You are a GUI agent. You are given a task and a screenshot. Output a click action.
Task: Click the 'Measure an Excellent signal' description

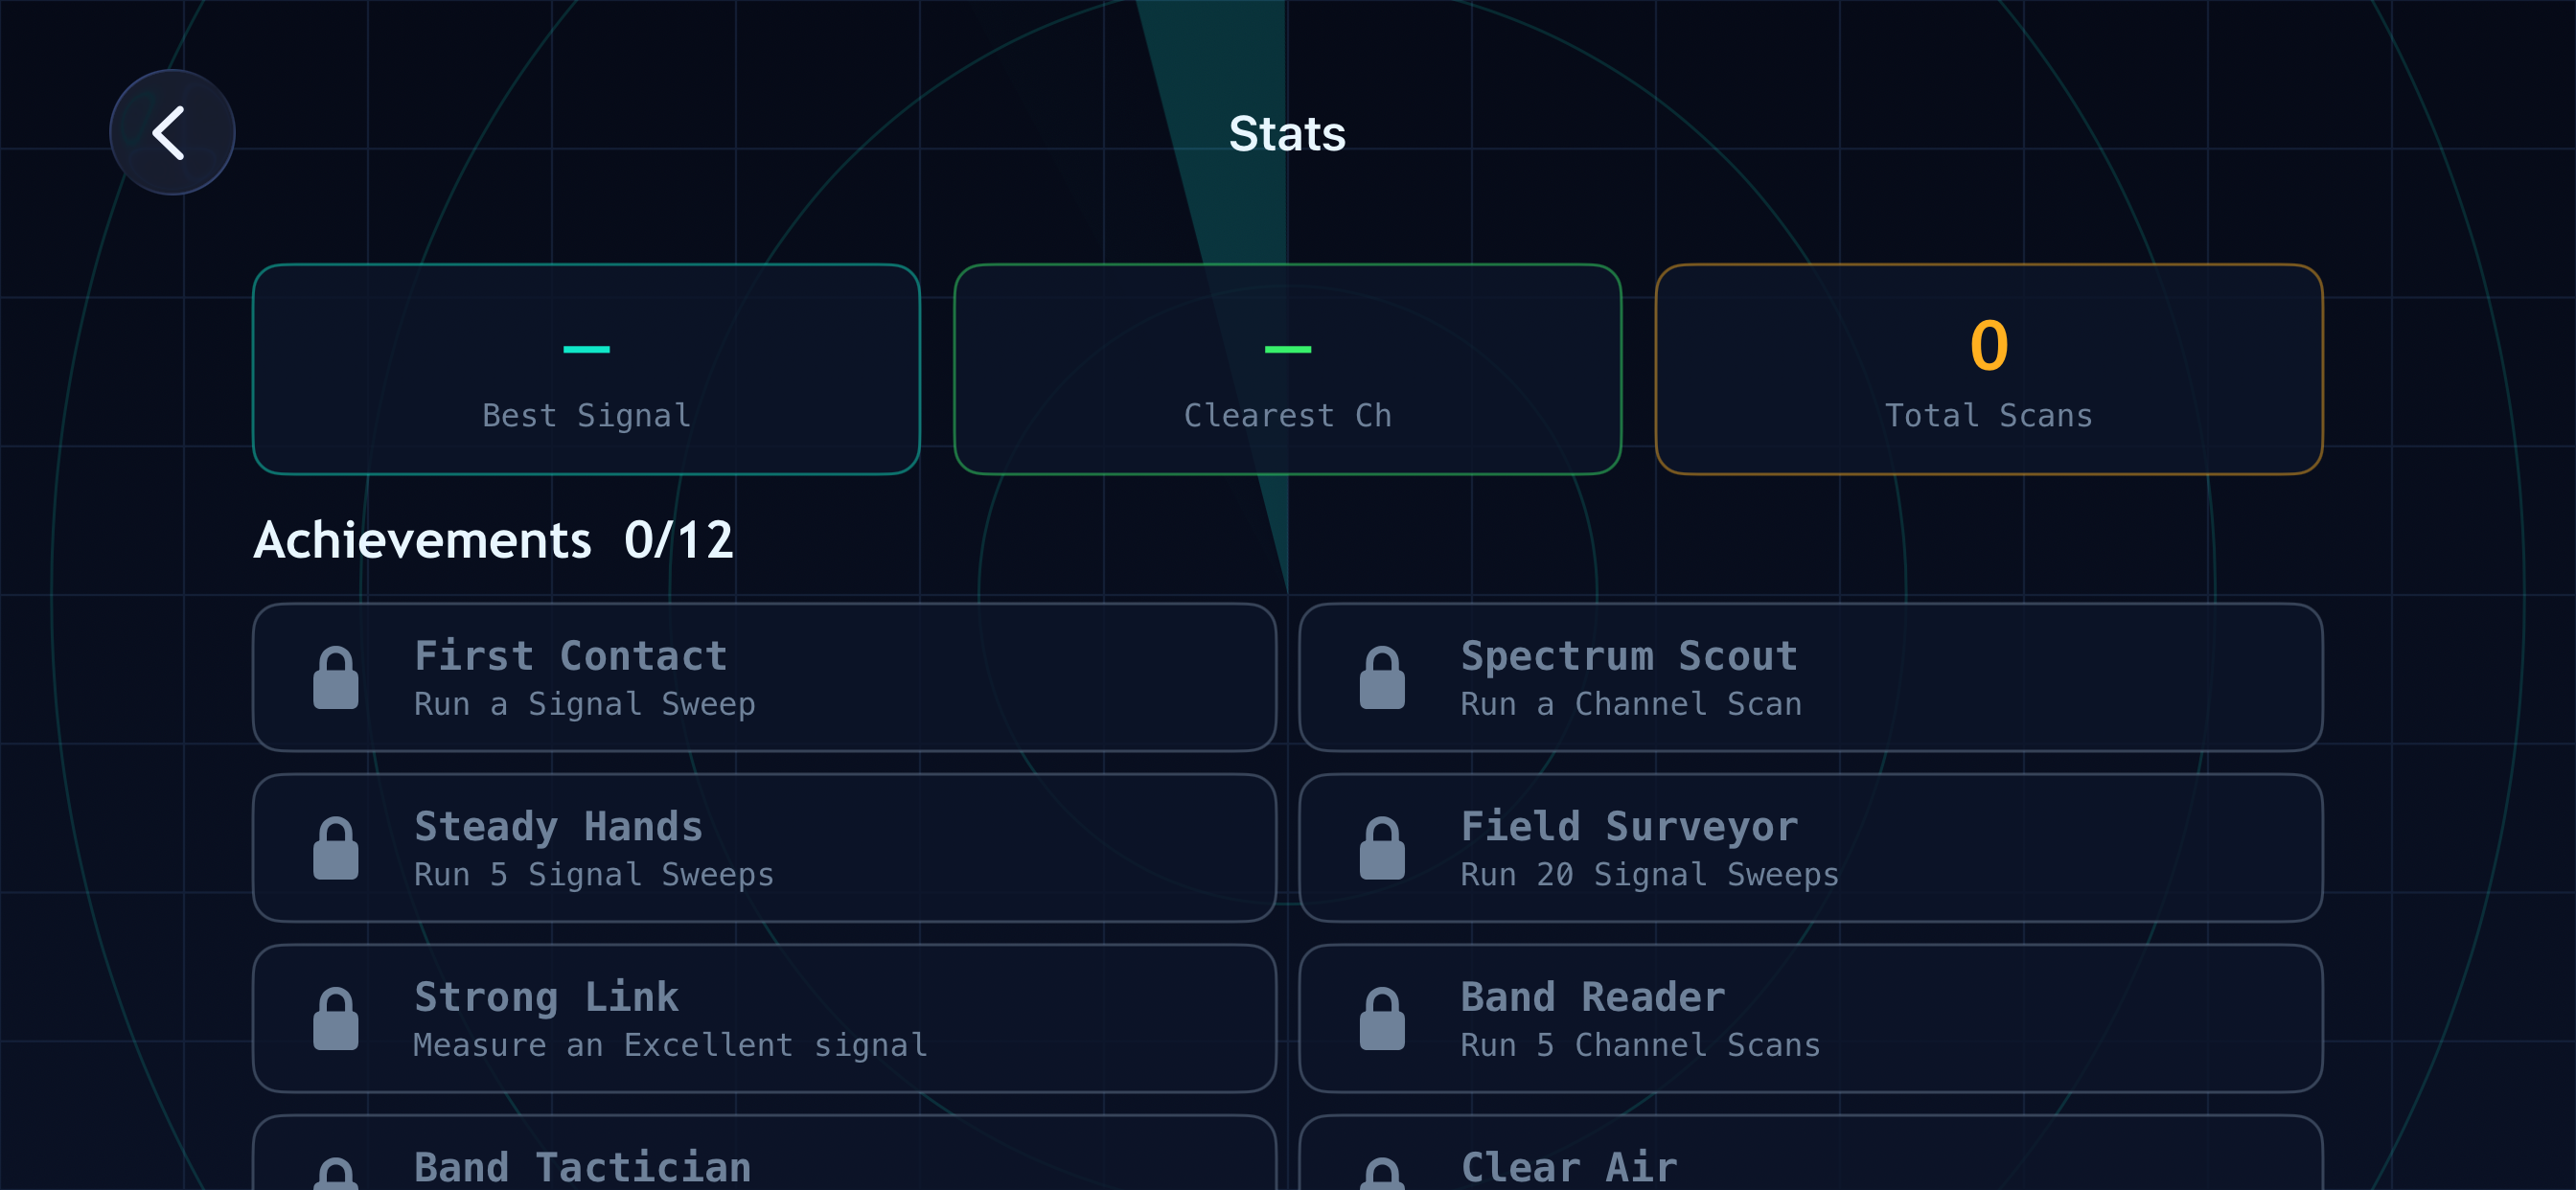click(670, 1045)
